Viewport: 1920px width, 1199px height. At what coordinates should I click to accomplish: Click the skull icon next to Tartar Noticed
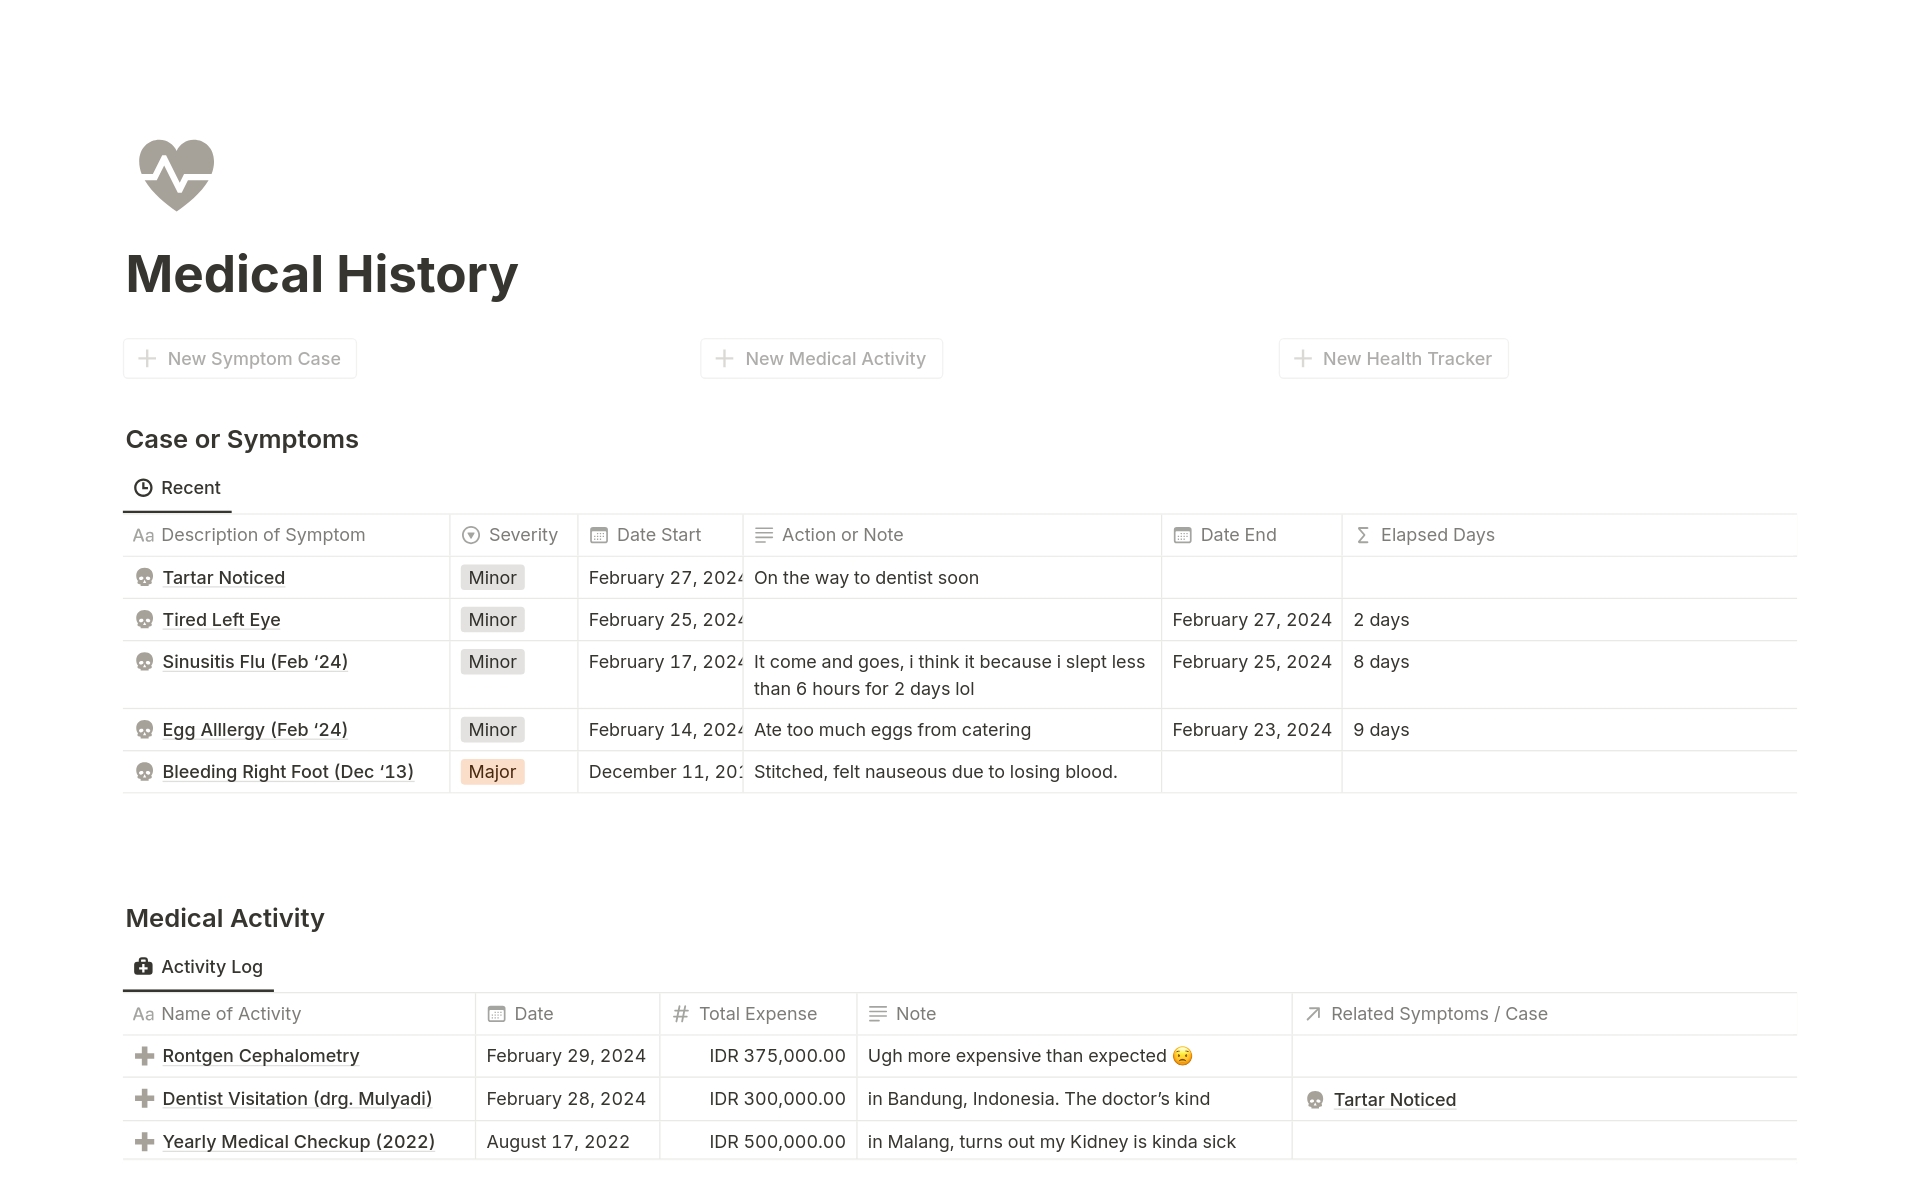(145, 577)
